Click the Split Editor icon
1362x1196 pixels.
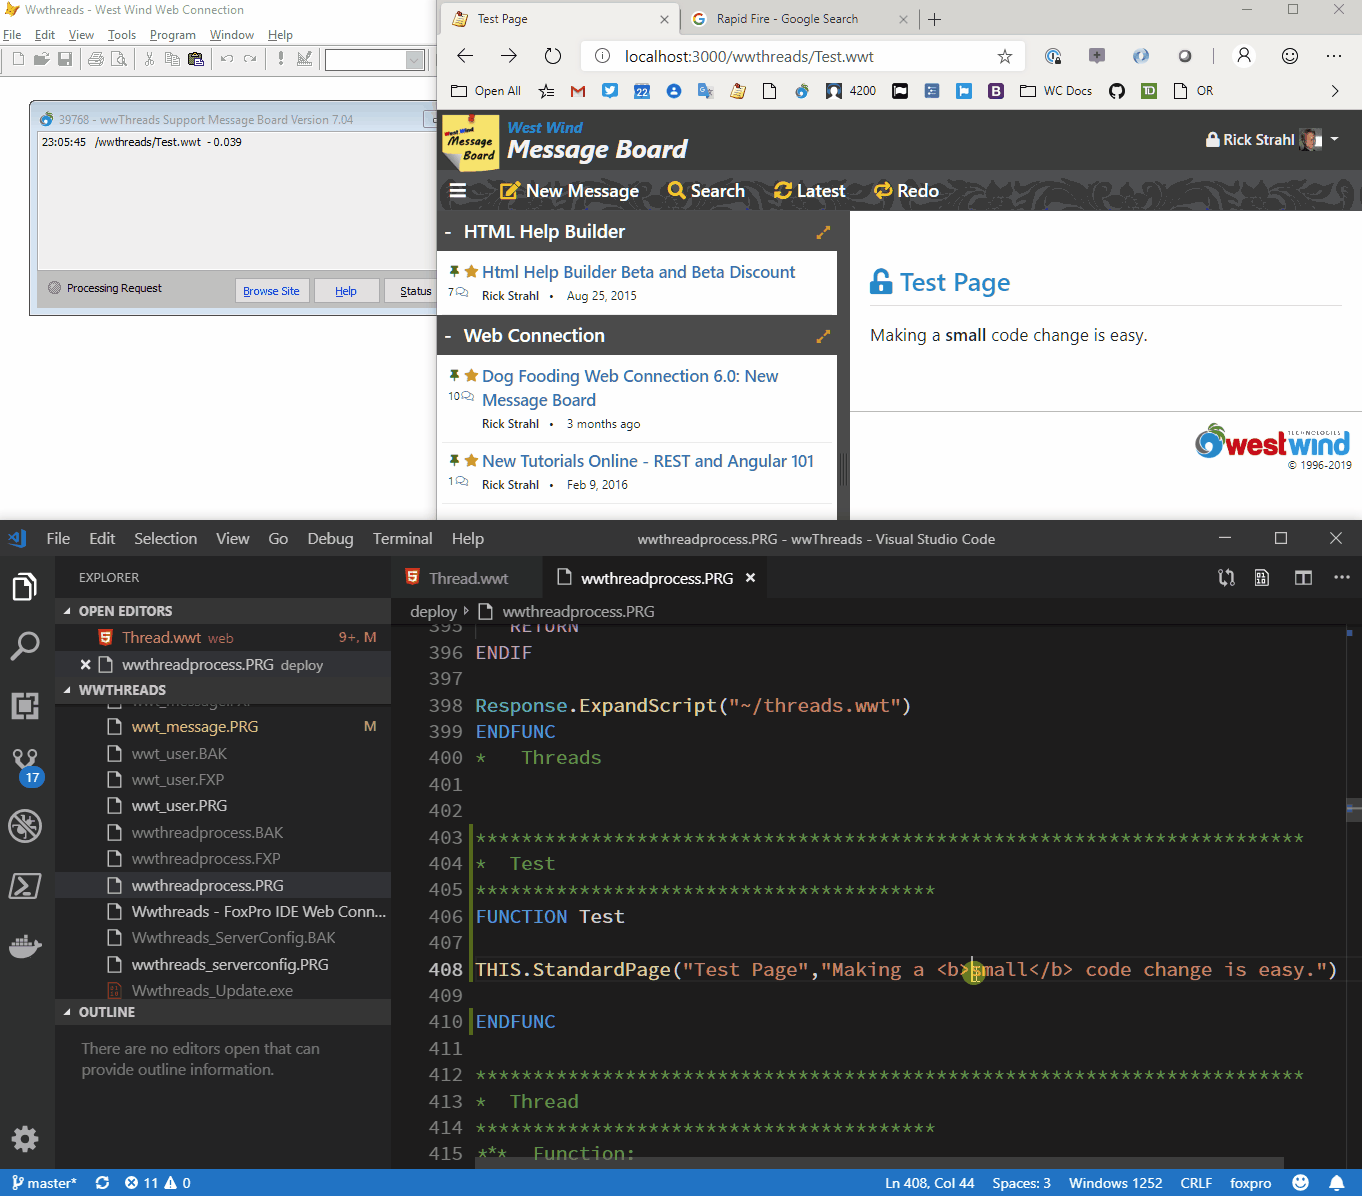(1302, 578)
